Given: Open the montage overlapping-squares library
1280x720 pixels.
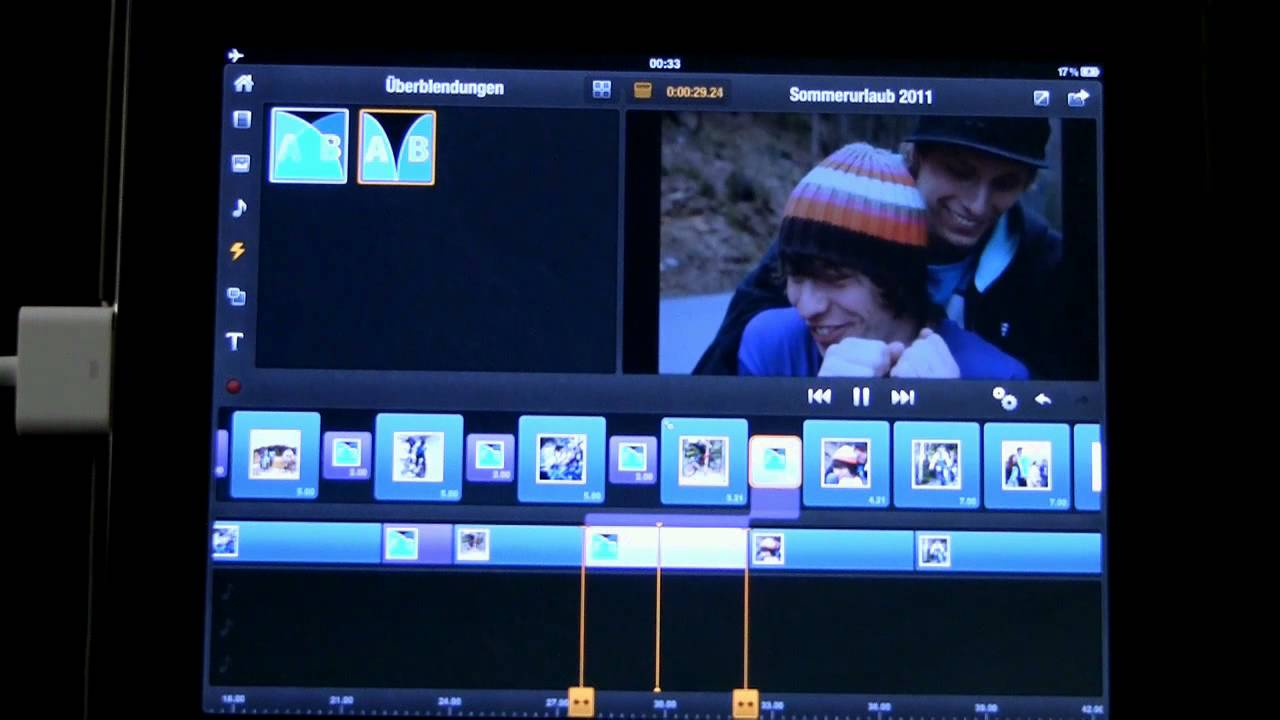Looking at the screenshot, I should [236, 296].
